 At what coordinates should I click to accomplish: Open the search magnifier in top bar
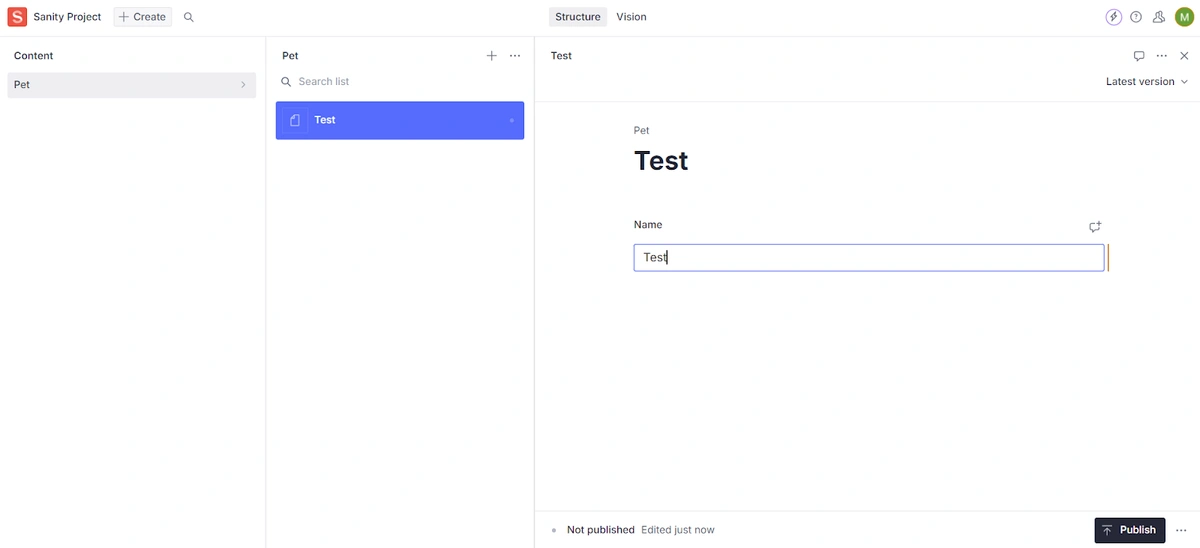(189, 17)
